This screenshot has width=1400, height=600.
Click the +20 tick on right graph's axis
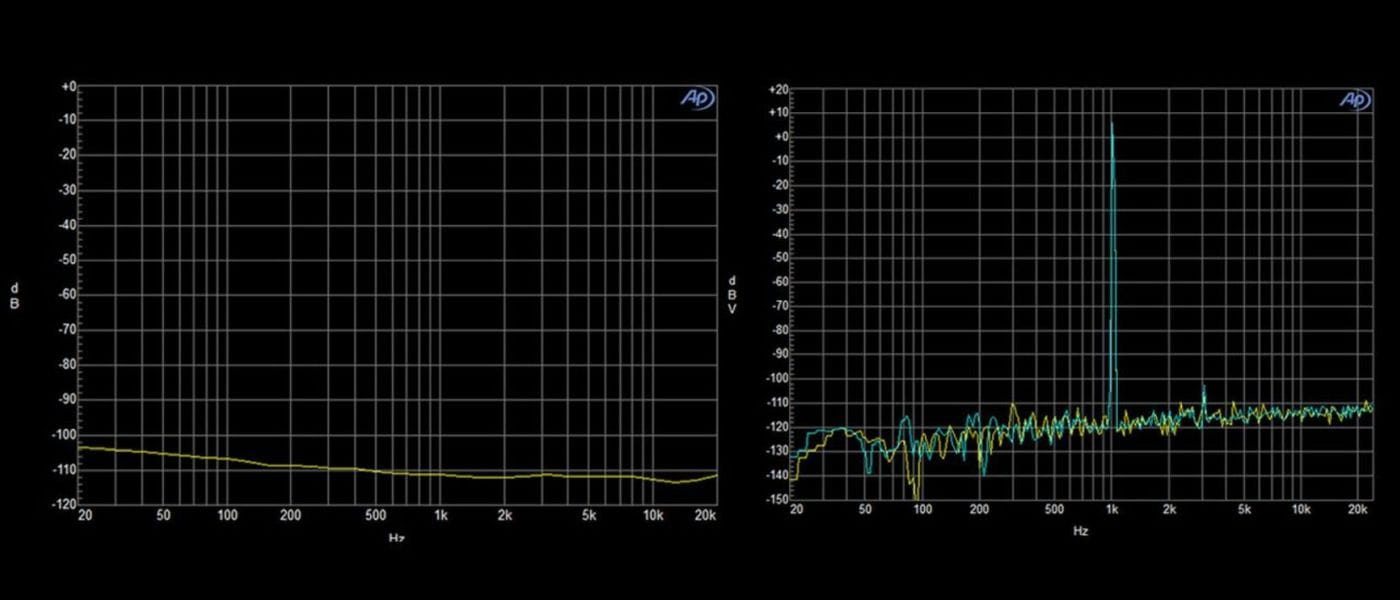click(x=778, y=89)
